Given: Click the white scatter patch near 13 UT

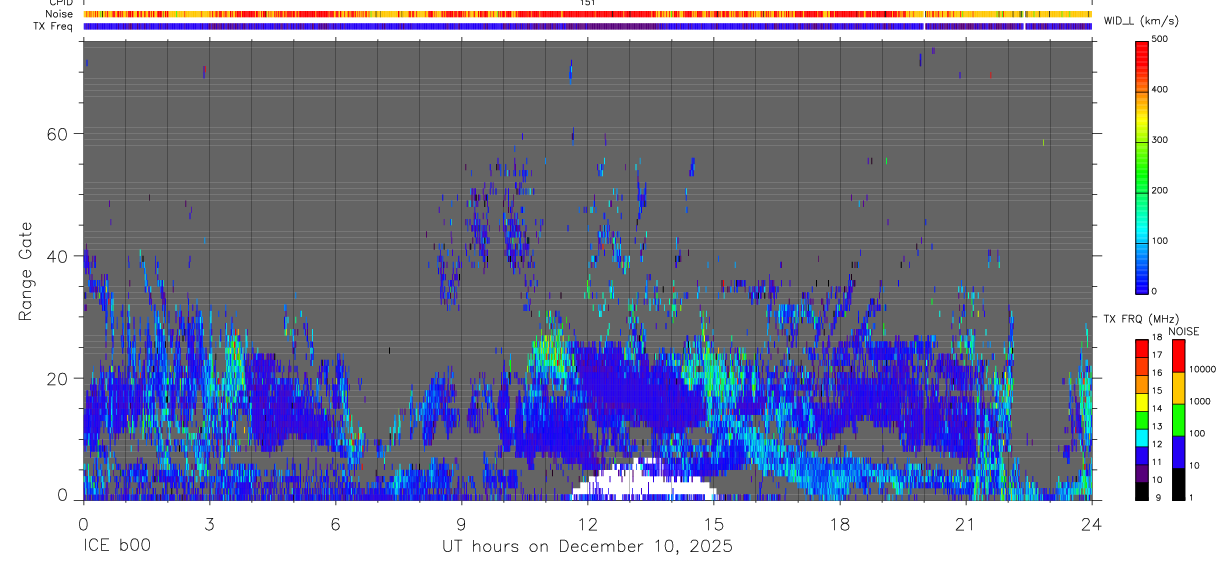Looking at the screenshot, I should pyautogui.click(x=644, y=480).
